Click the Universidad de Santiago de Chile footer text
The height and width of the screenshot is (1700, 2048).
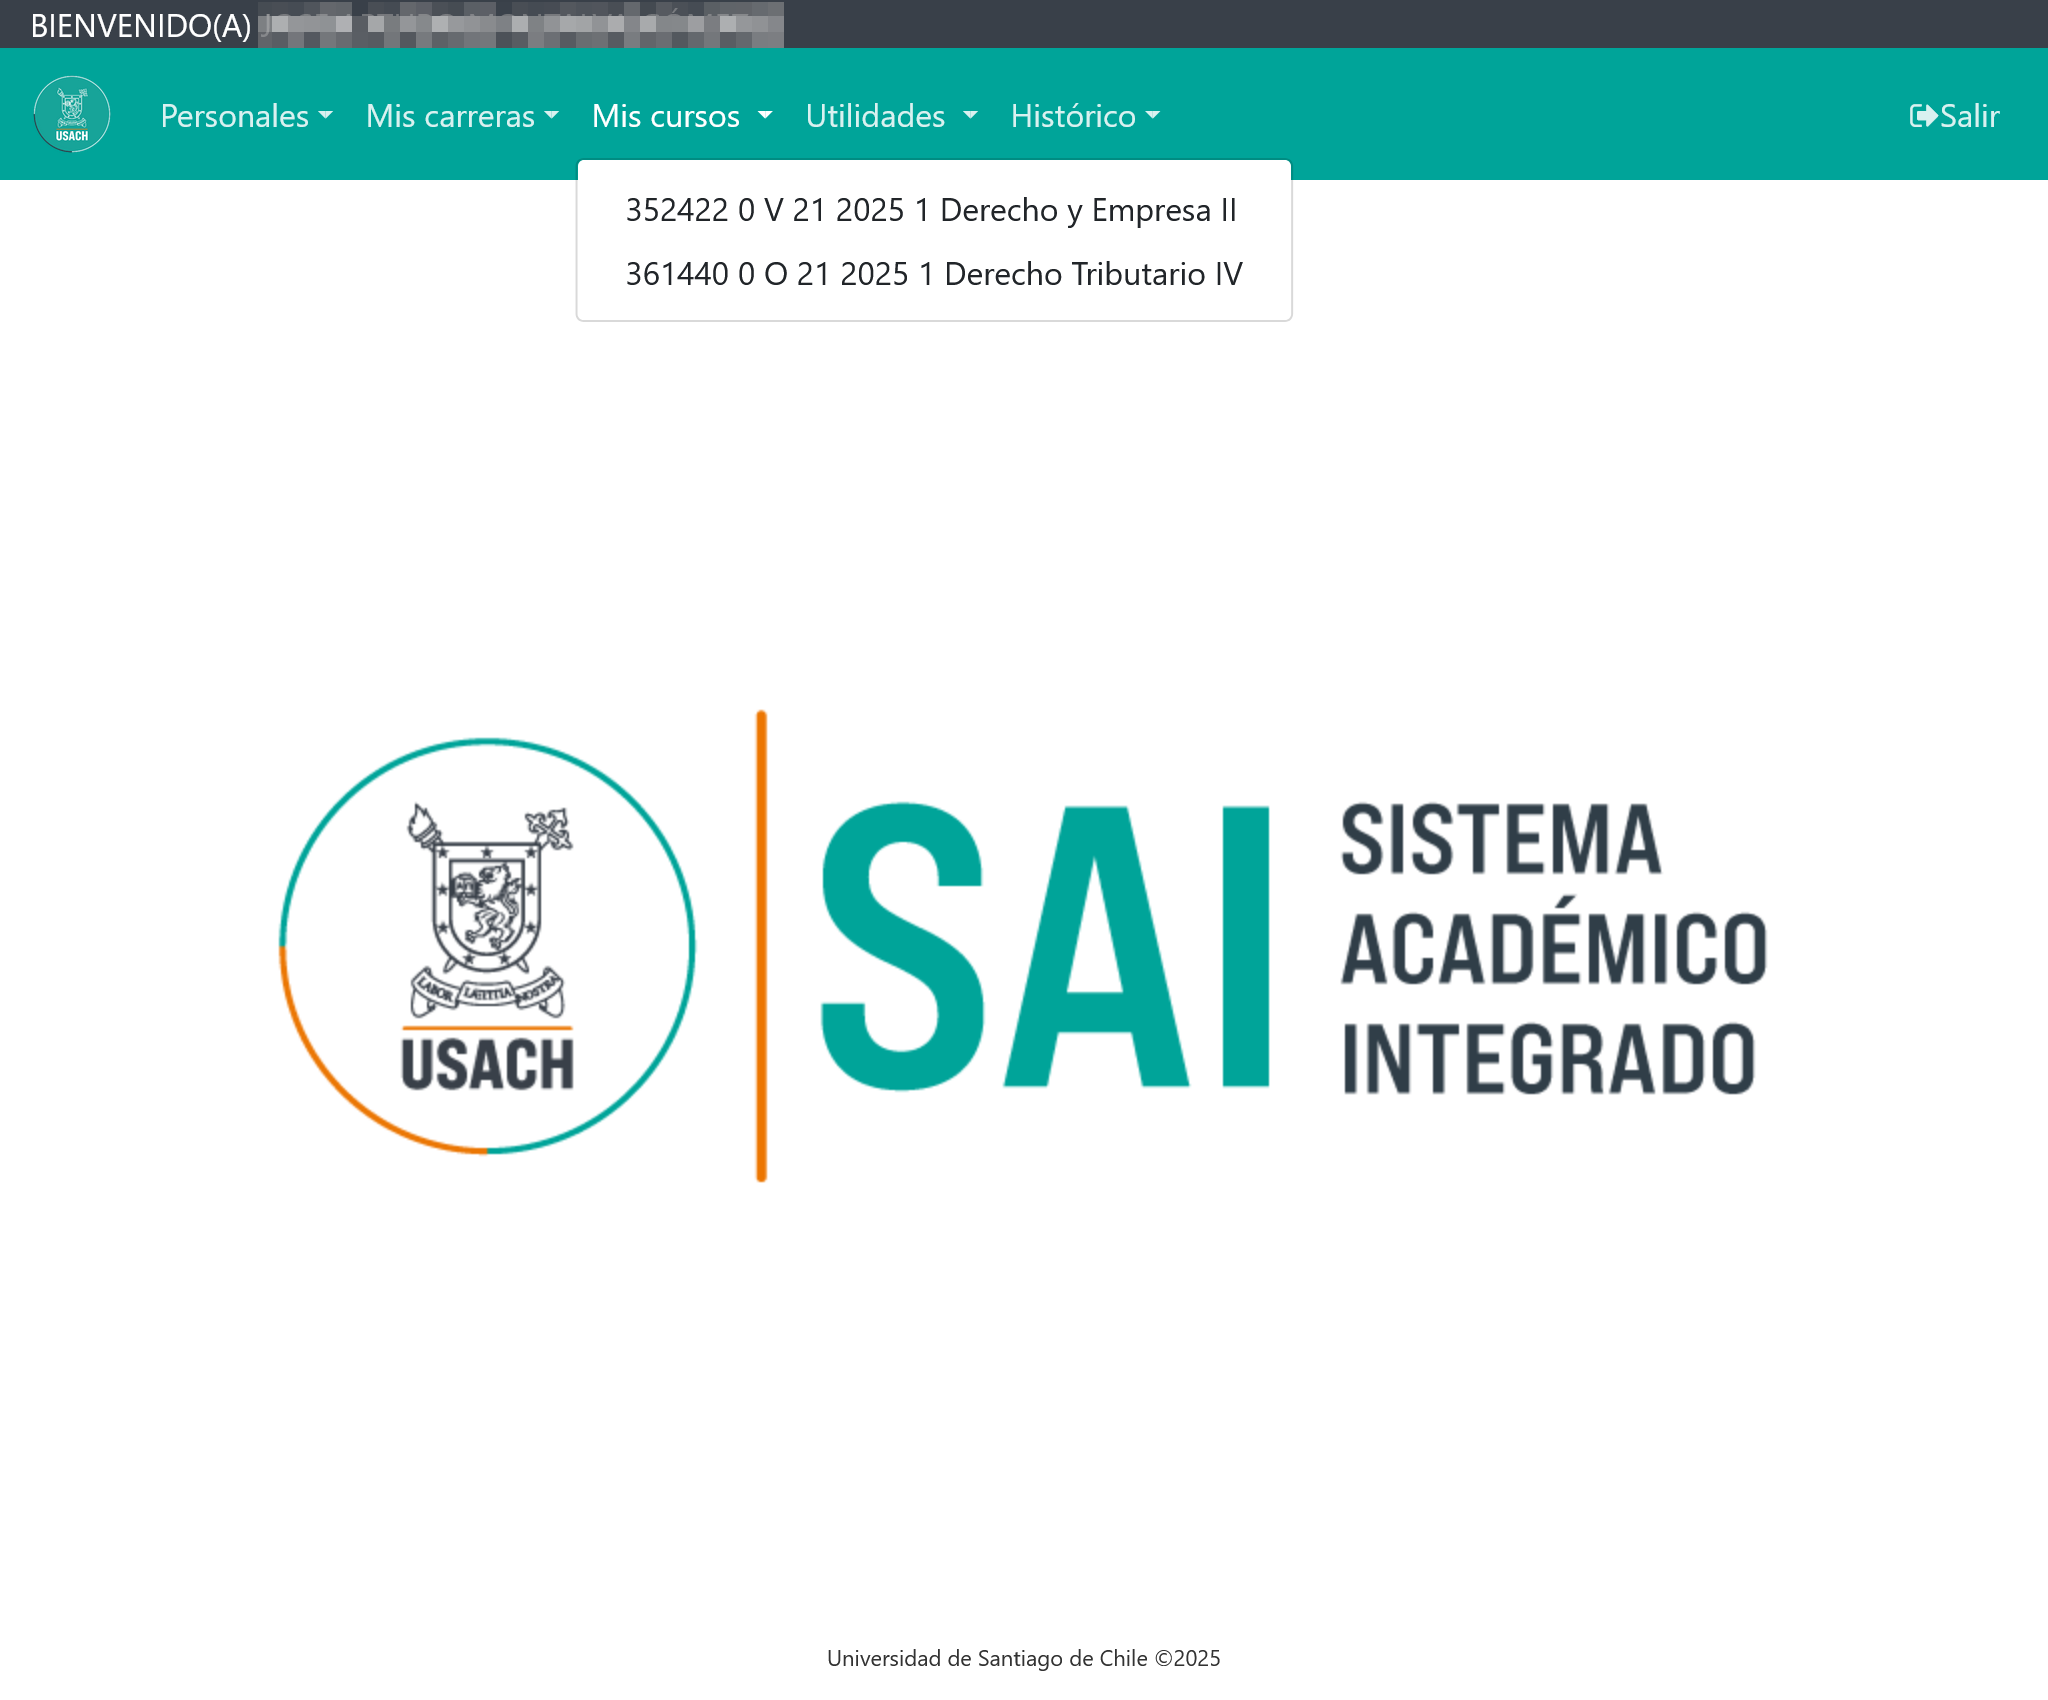click(x=1024, y=1658)
